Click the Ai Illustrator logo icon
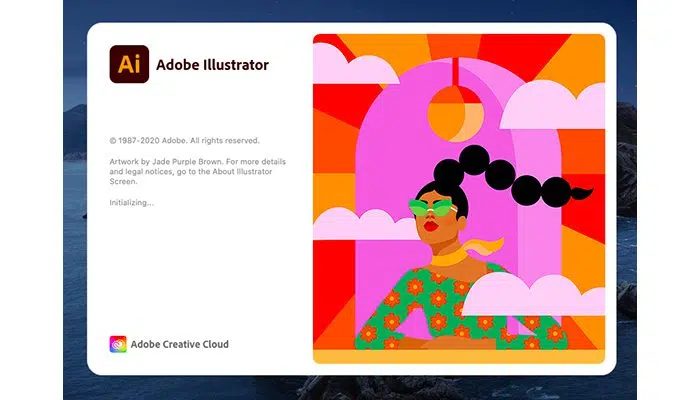Image resolution: width=700 pixels, height=400 pixels. pyautogui.click(x=129, y=64)
